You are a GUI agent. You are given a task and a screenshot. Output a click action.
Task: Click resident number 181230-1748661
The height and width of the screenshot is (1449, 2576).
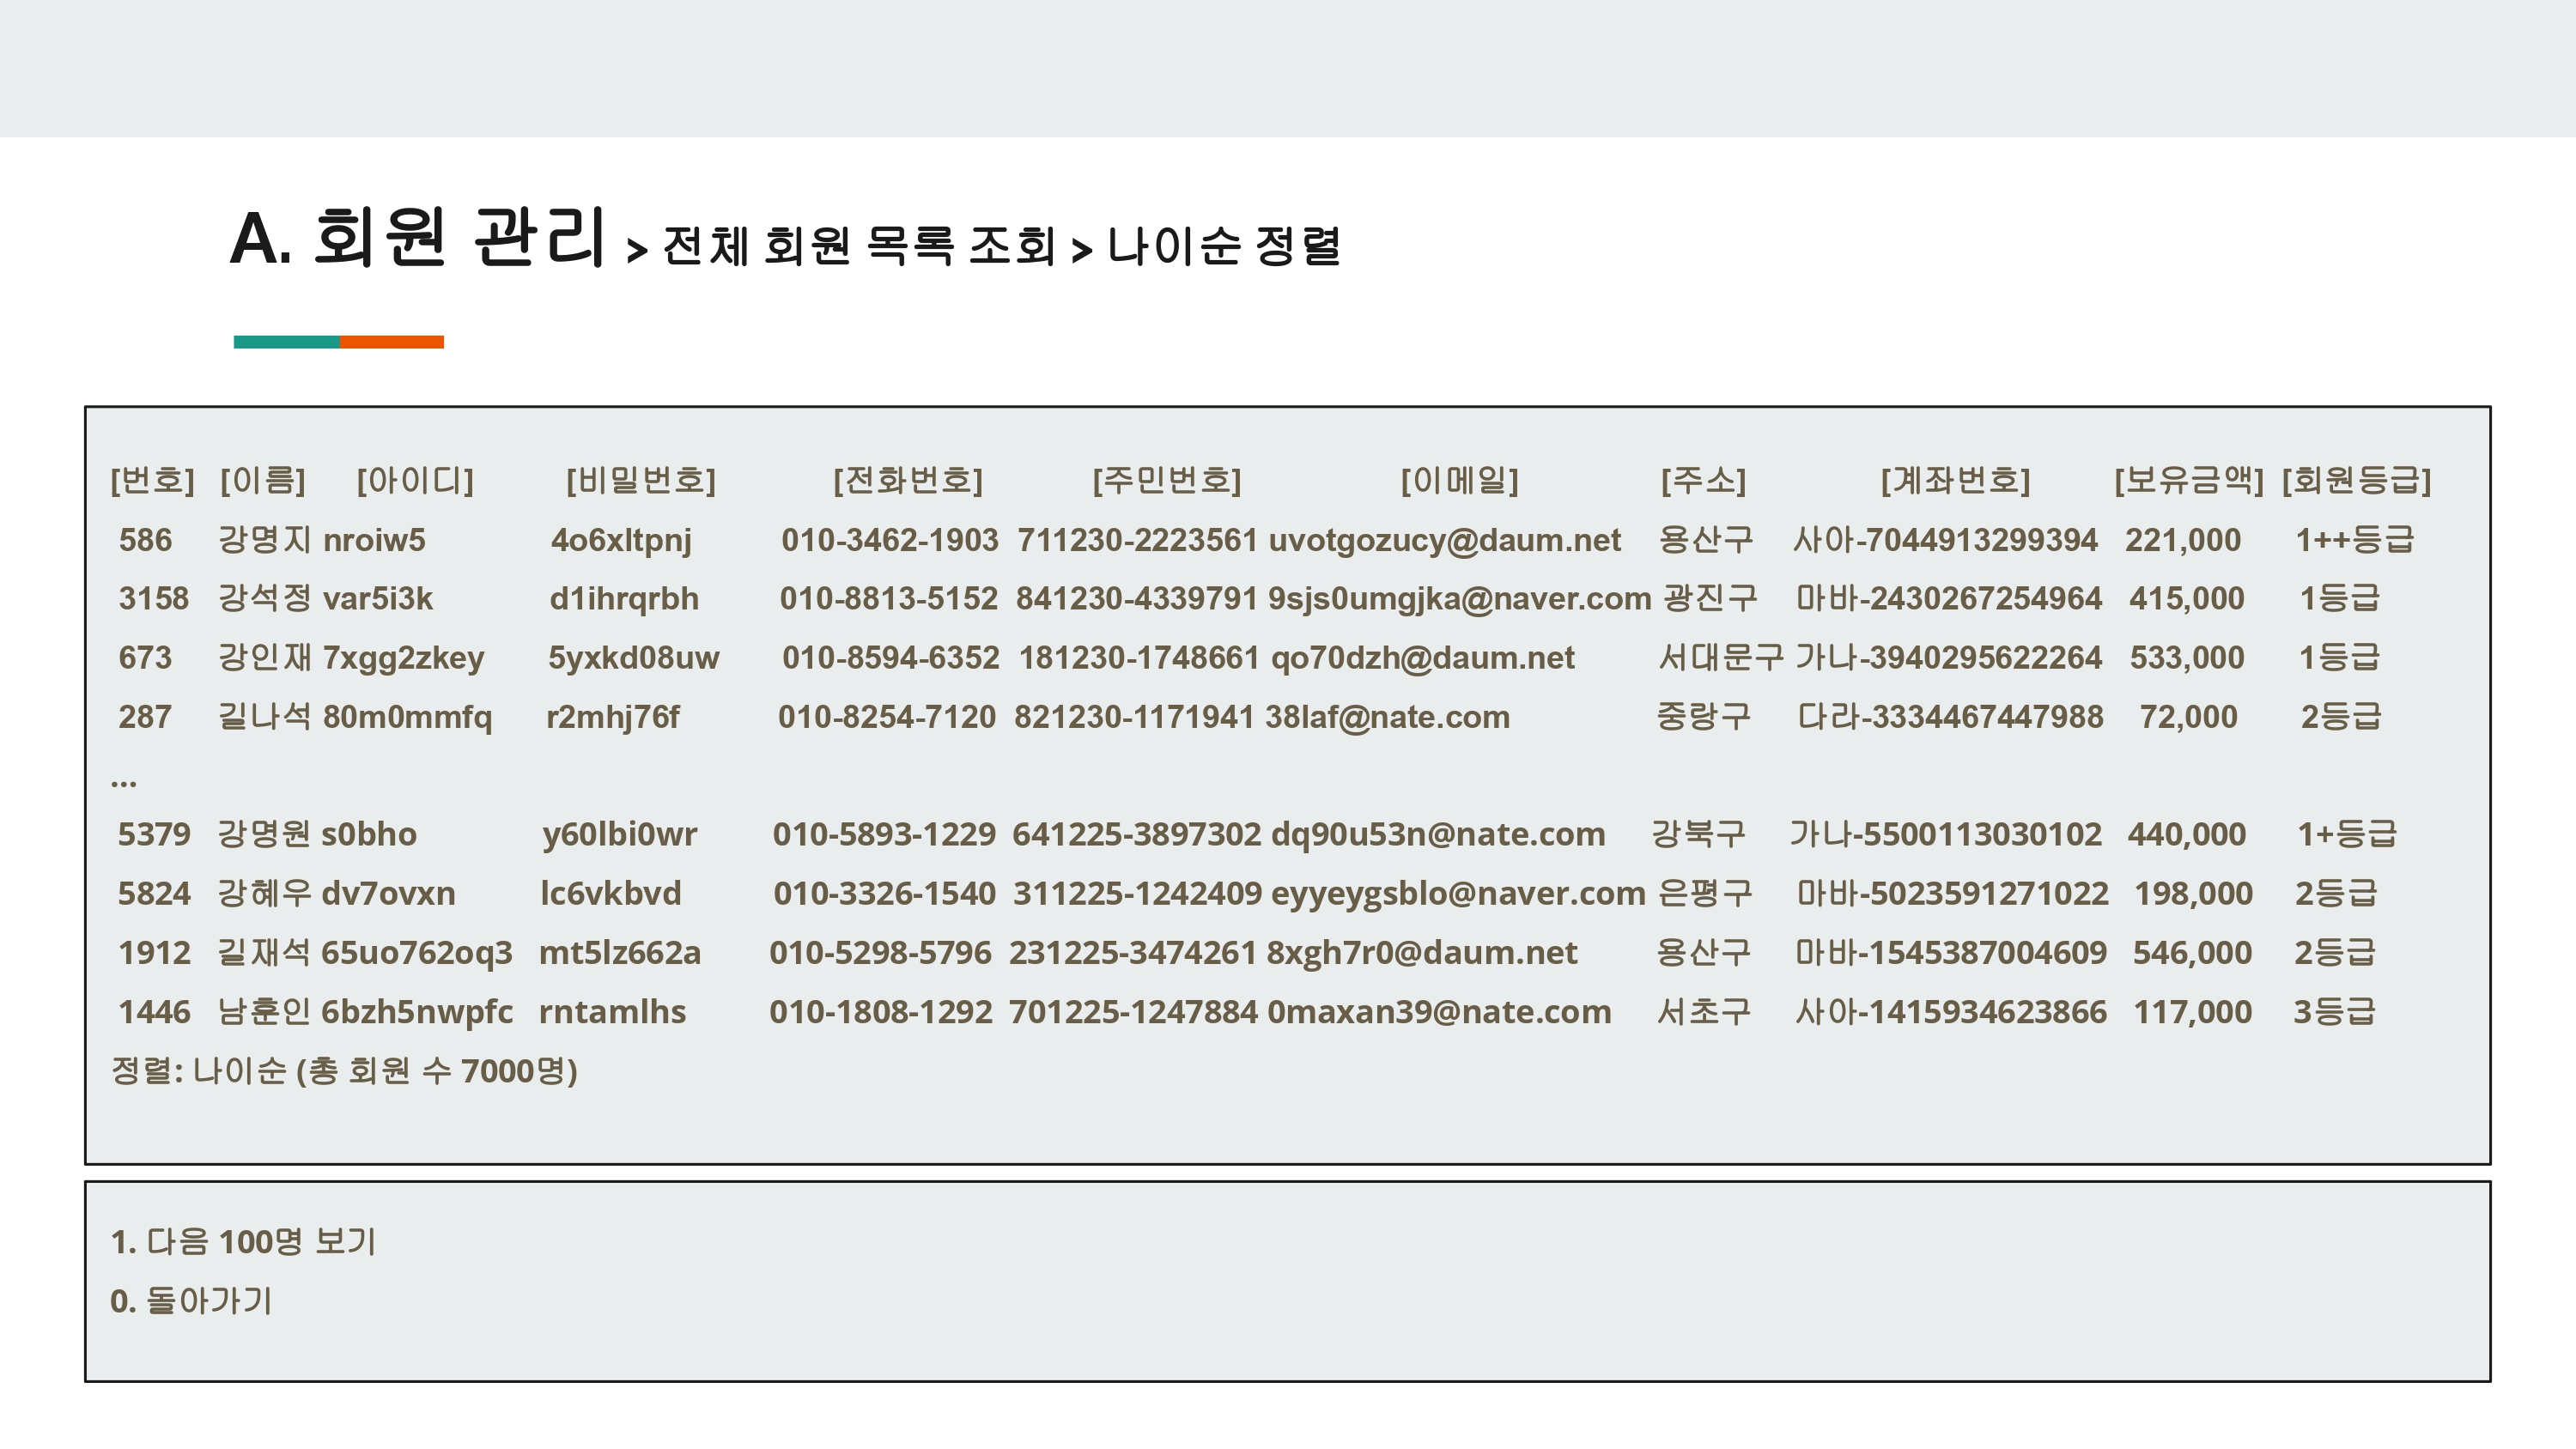point(1138,657)
